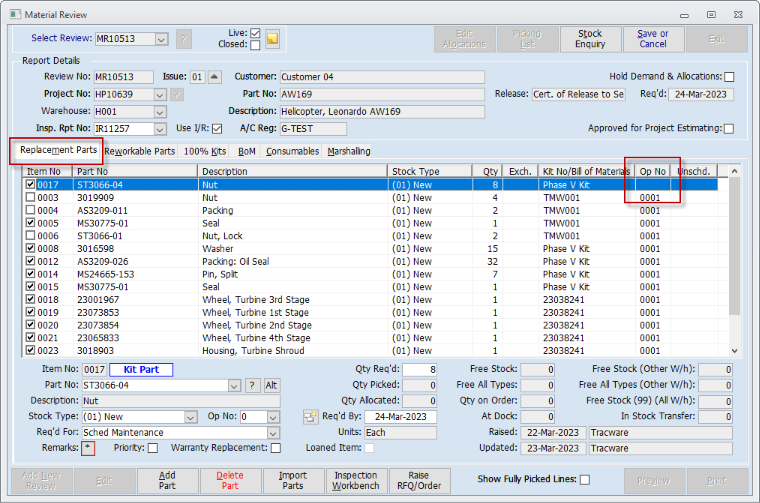
Task: Click the blue Kit Part label
Action: 141,370
